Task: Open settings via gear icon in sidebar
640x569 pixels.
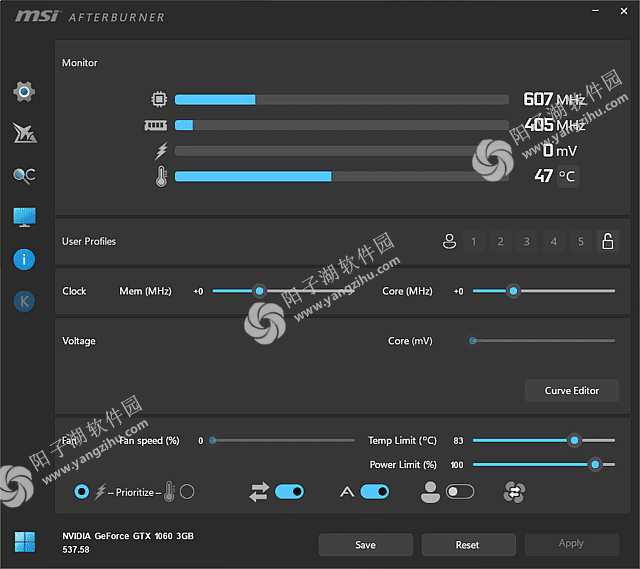Action: pyautogui.click(x=24, y=91)
